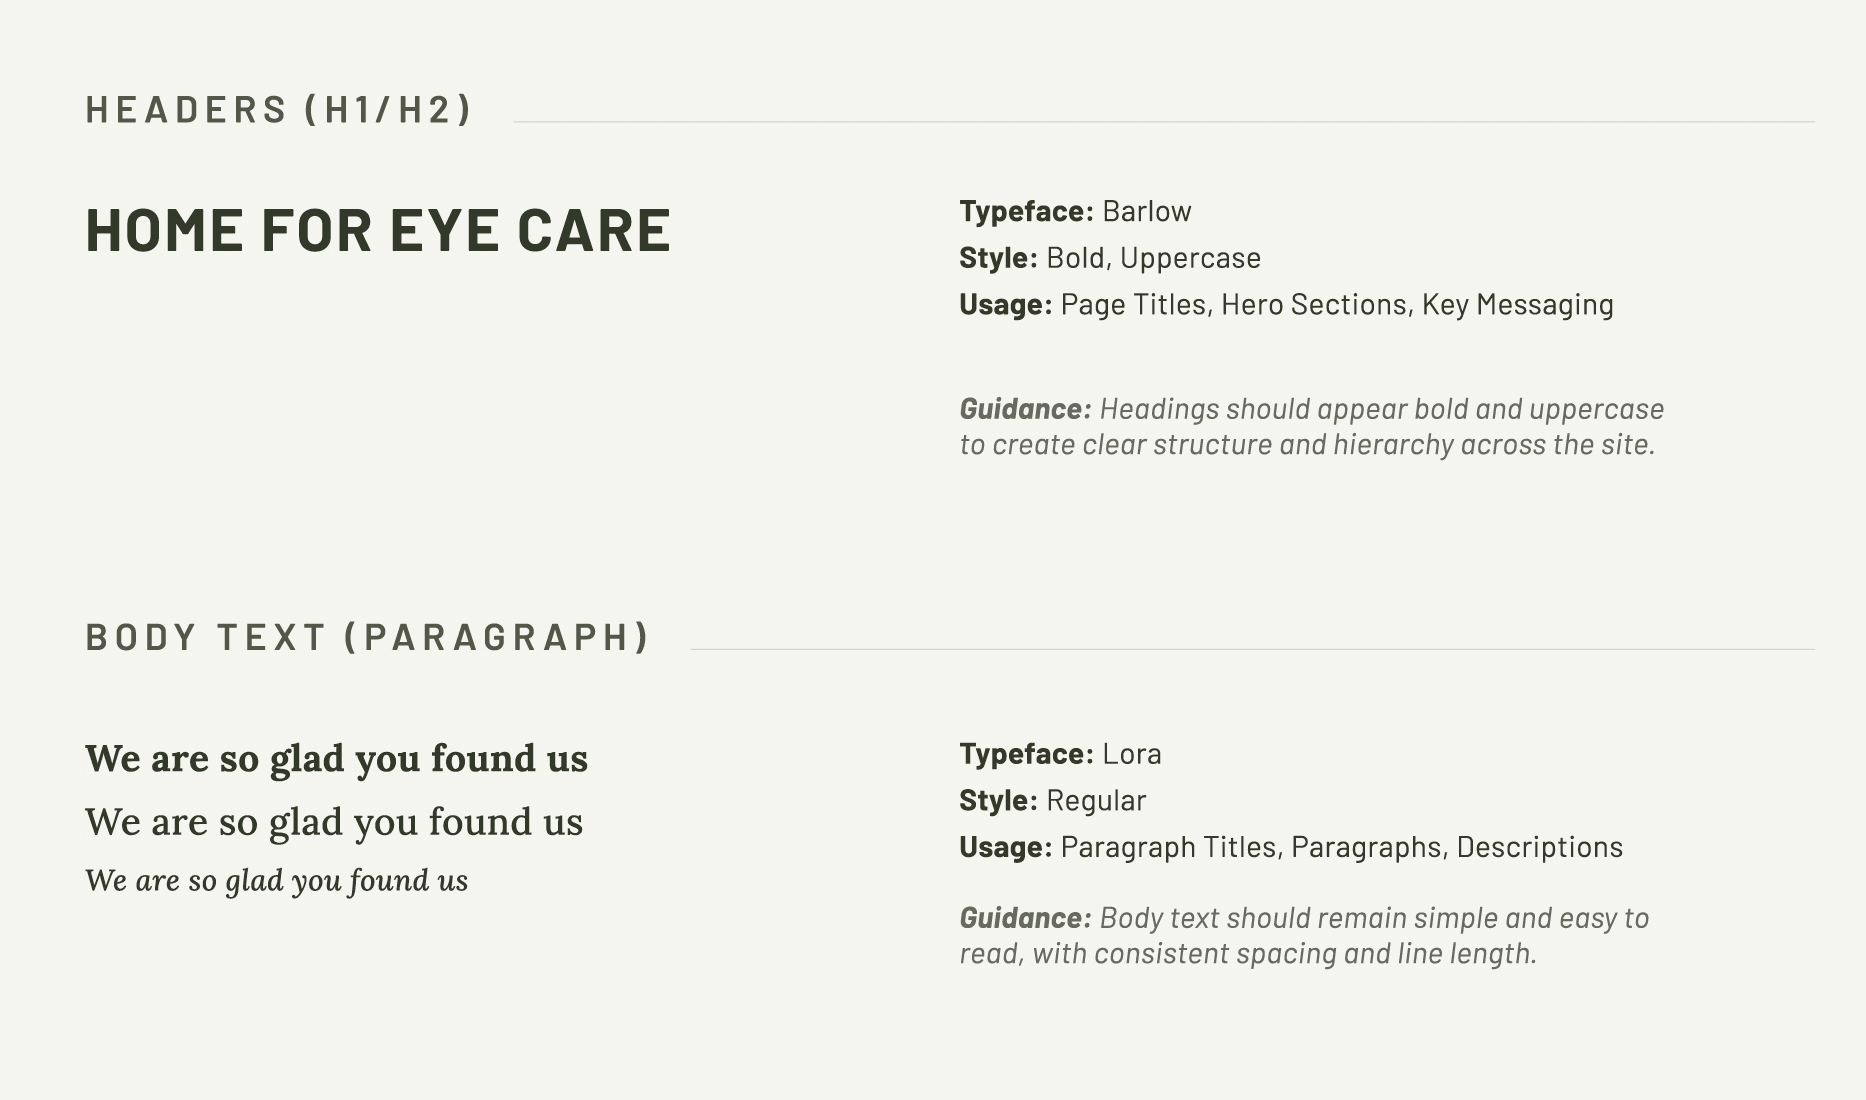This screenshot has height=1100, width=1866.
Task: Select the Typeface: Barlow line
Action: click(x=1076, y=211)
